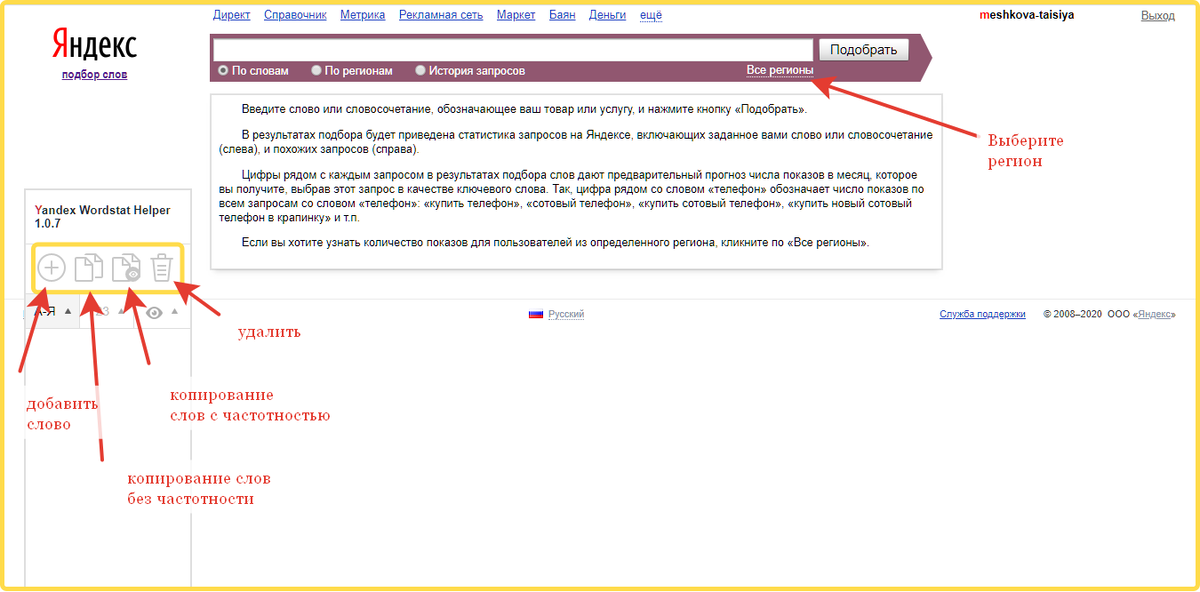Click the meshkova-taisiya username
The width and height of the screenshot is (1200, 592).
[1026, 16]
